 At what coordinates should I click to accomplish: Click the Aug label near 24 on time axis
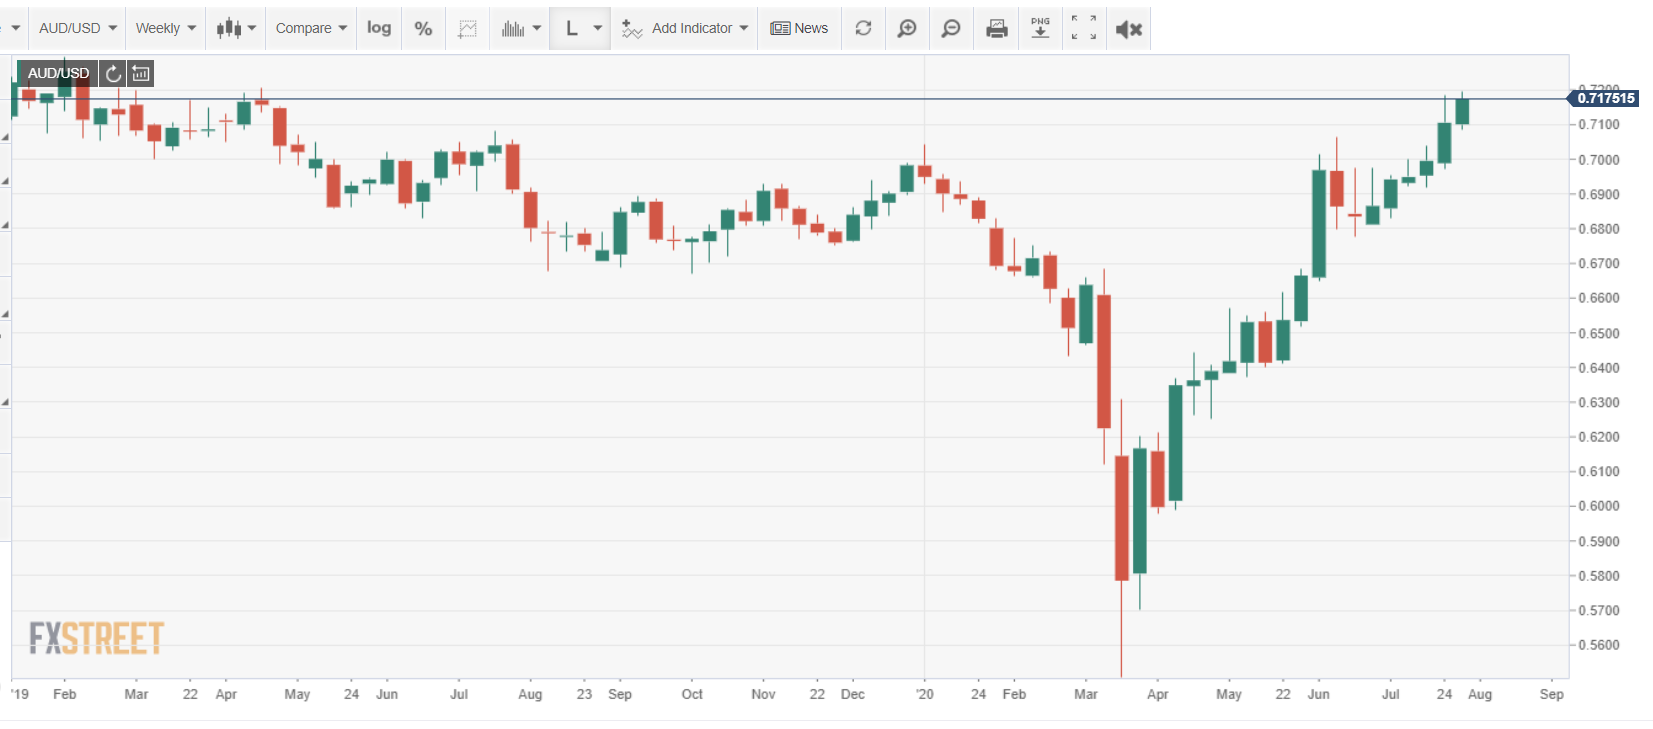[x=1480, y=694]
